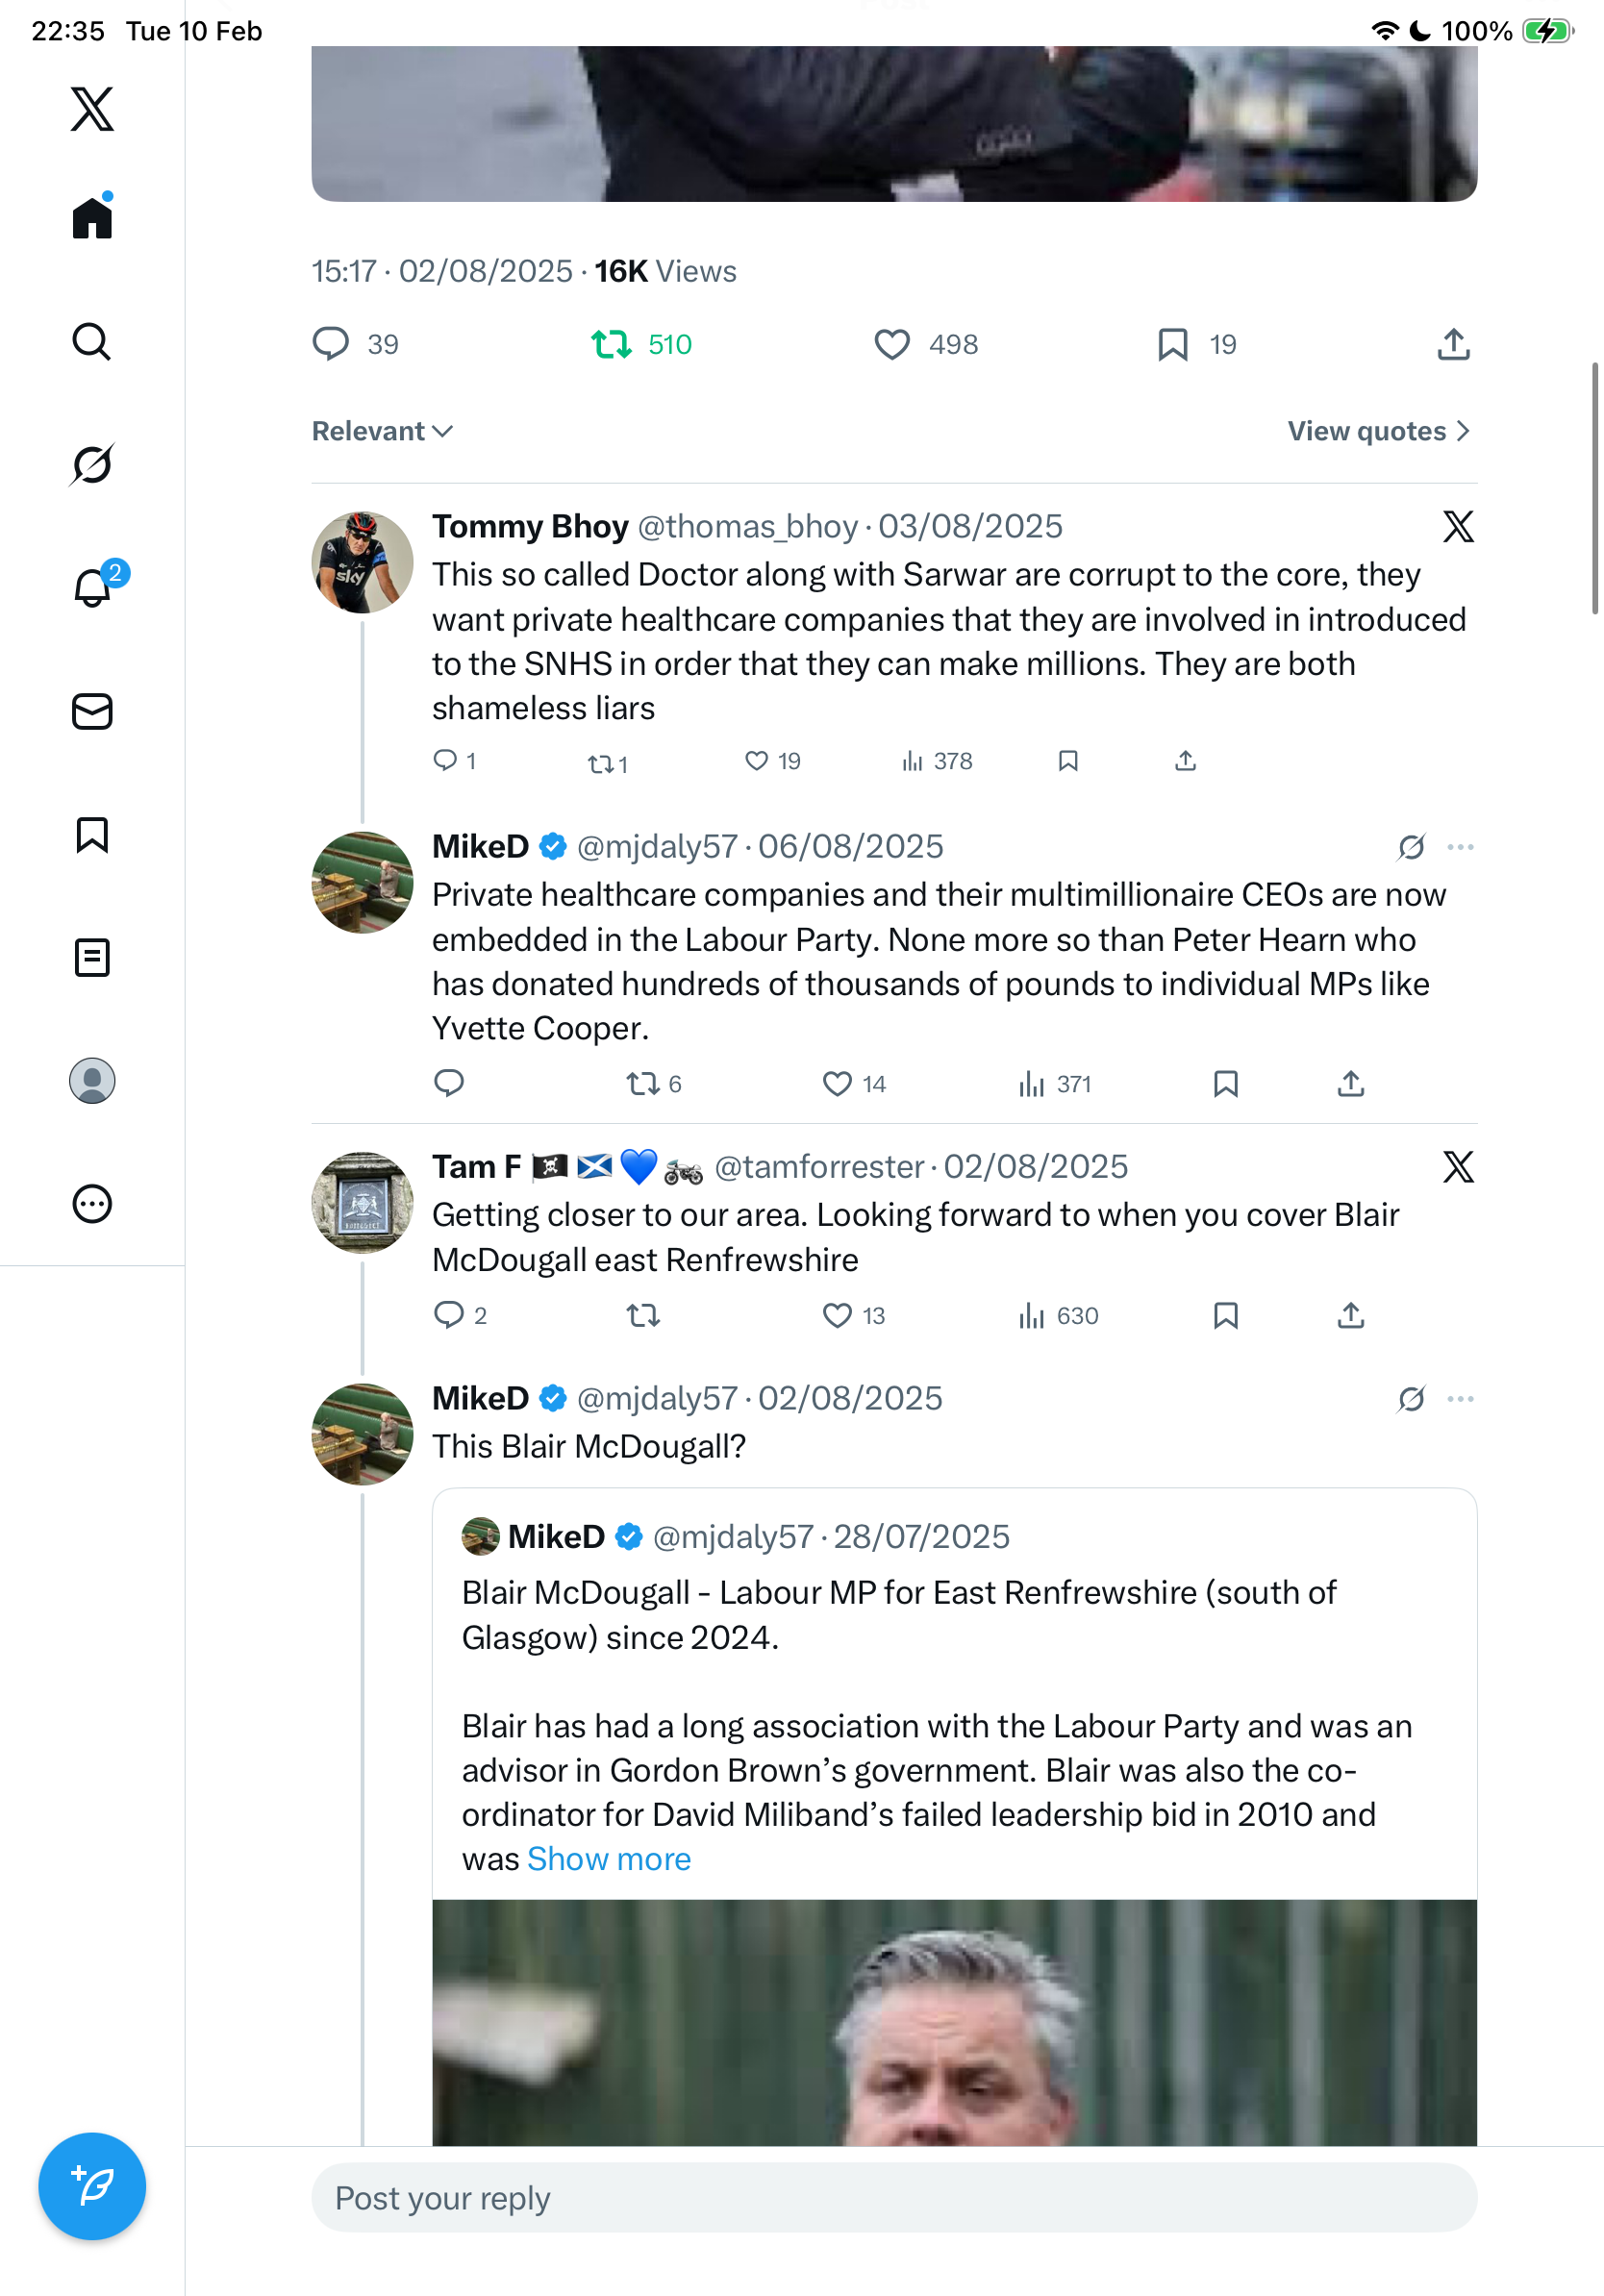The height and width of the screenshot is (2296, 1604).
Task: Open View quotes link
Action: (1378, 431)
